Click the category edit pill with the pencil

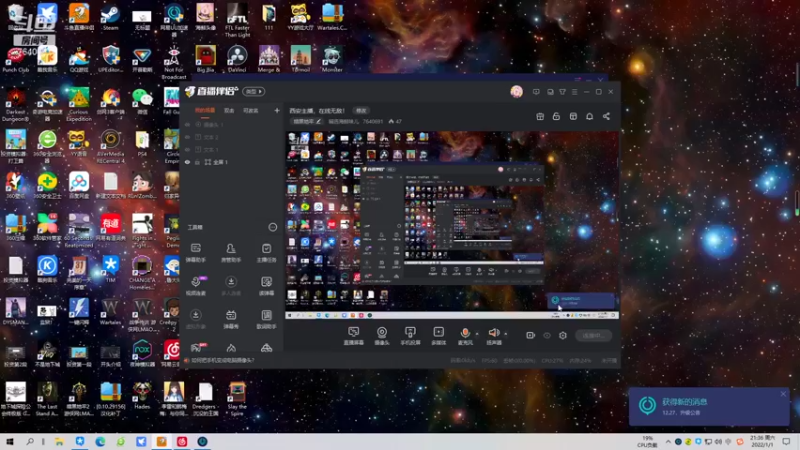coord(307,121)
